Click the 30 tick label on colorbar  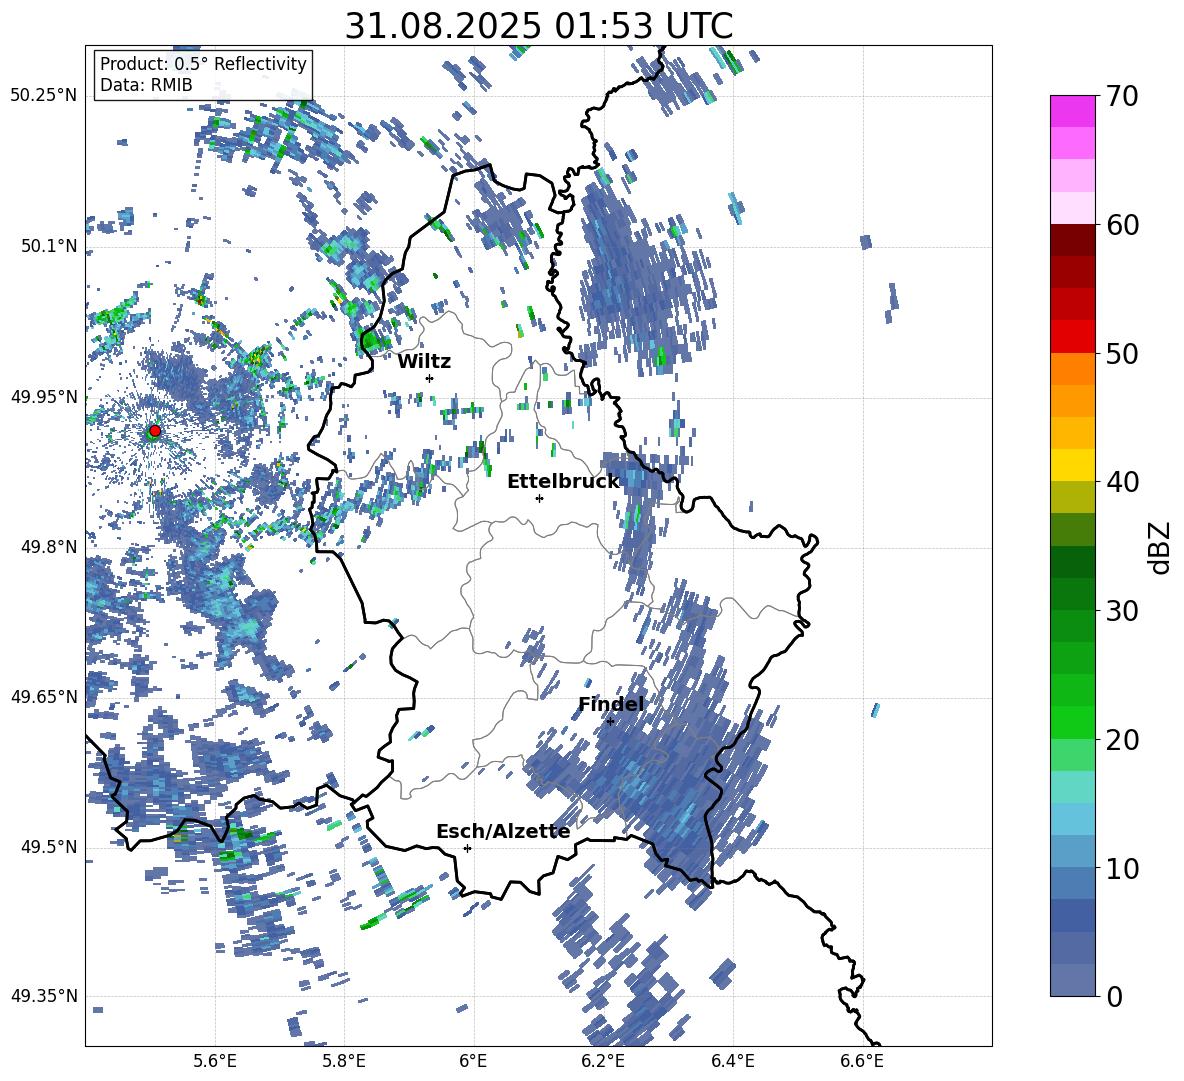coord(1121,611)
